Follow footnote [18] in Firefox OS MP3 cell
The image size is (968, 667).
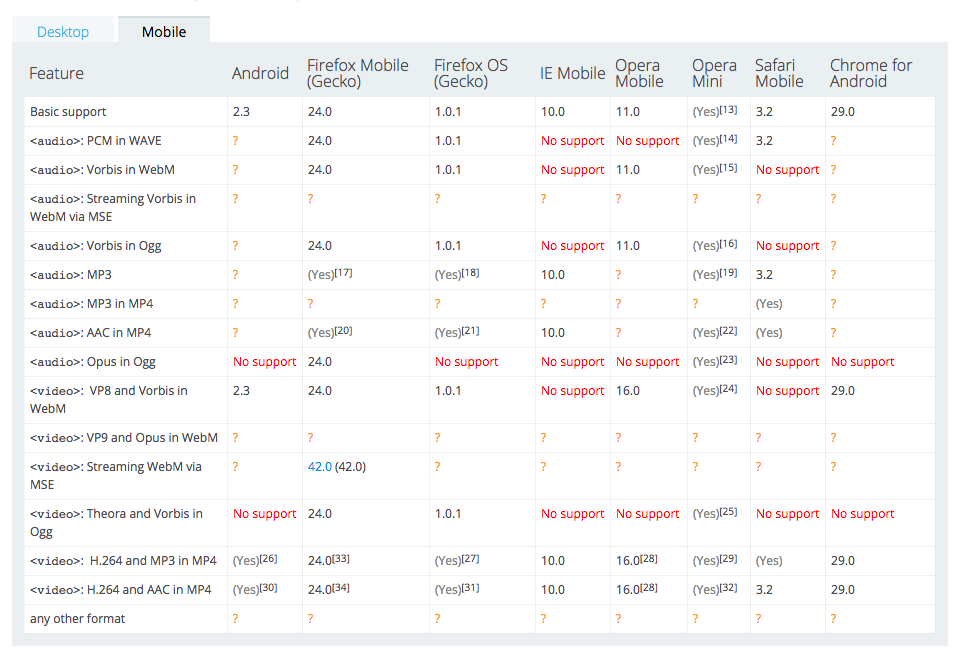pyautogui.click(x=470, y=272)
